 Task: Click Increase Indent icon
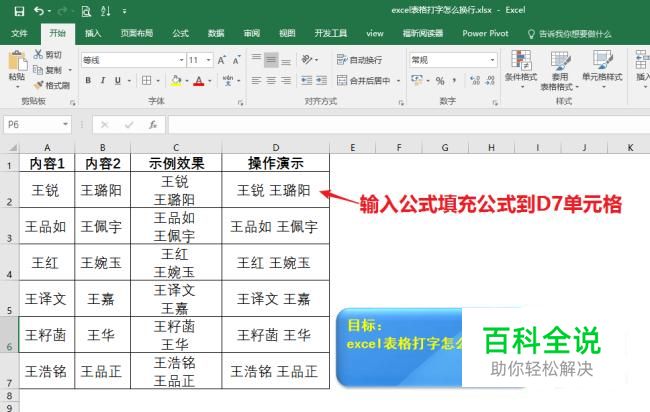[322, 80]
